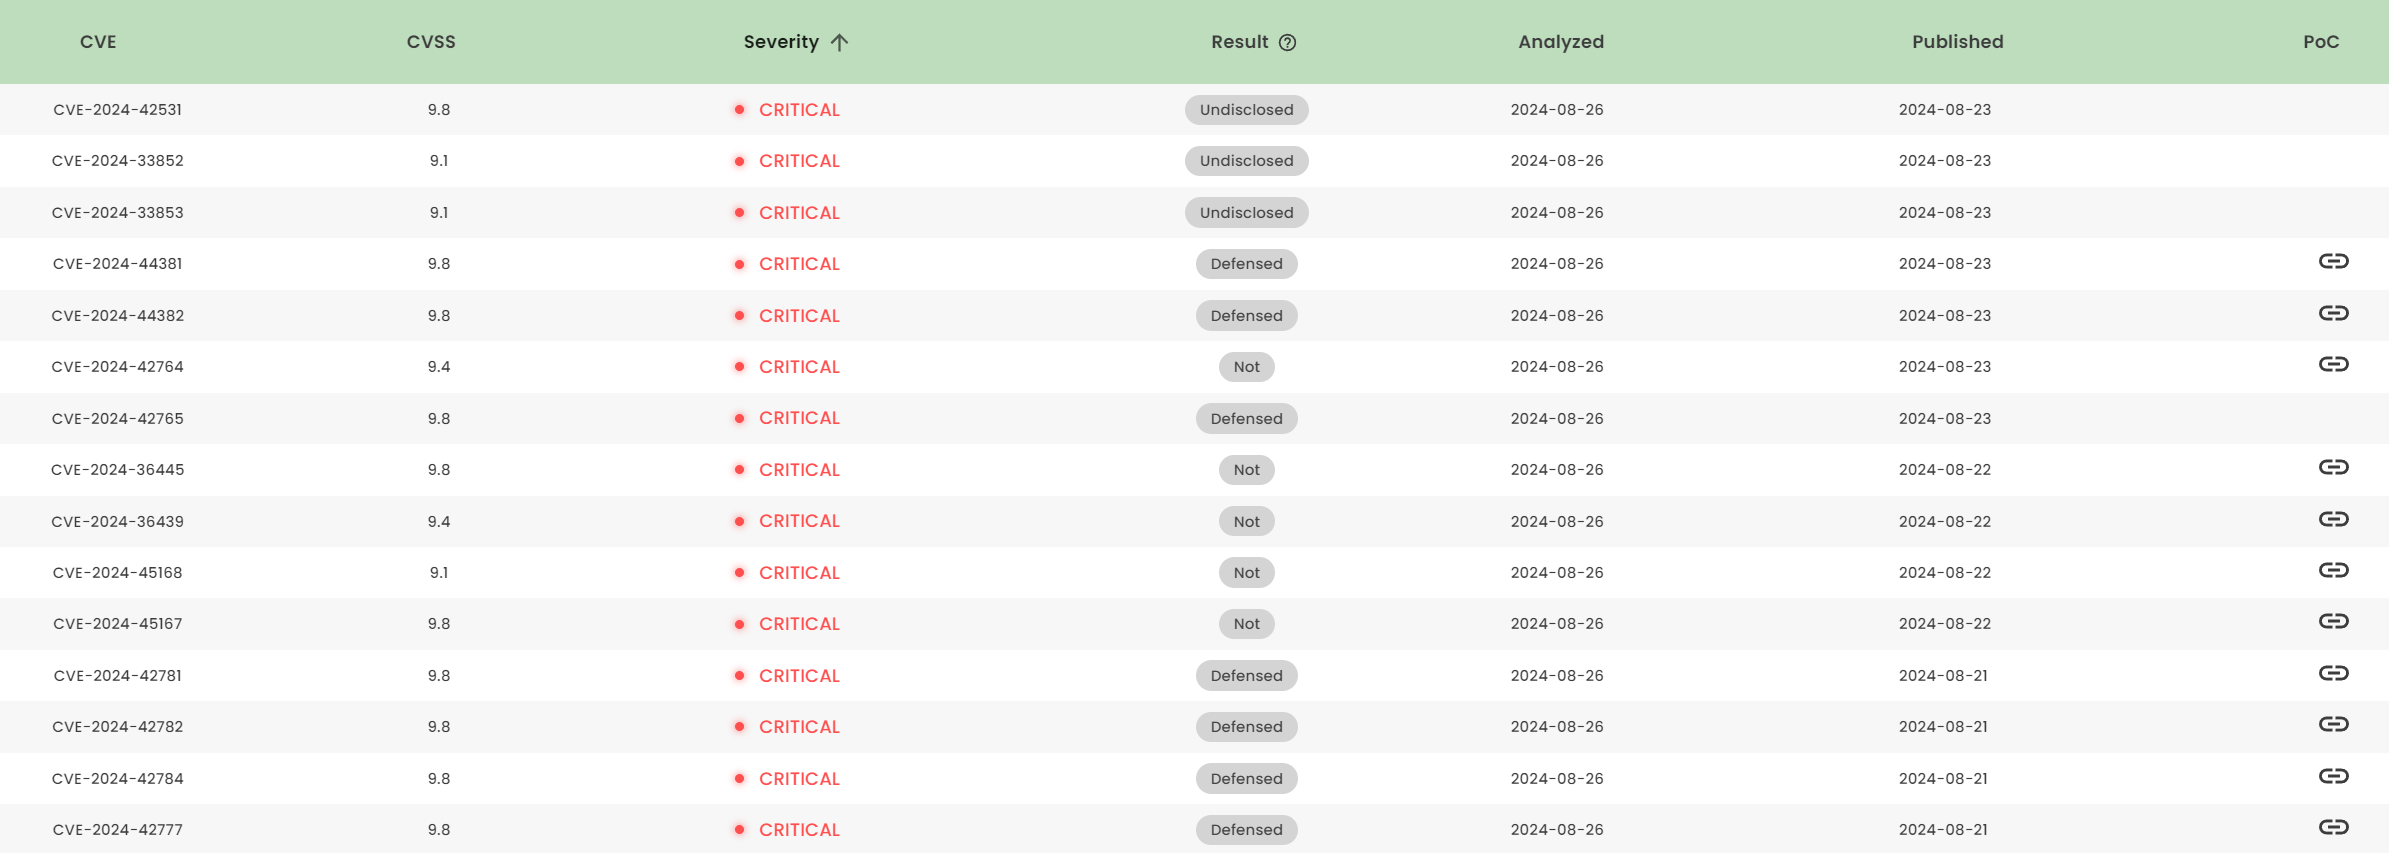Click the Result column help icon
The image size is (2389, 853).
(1288, 42)
